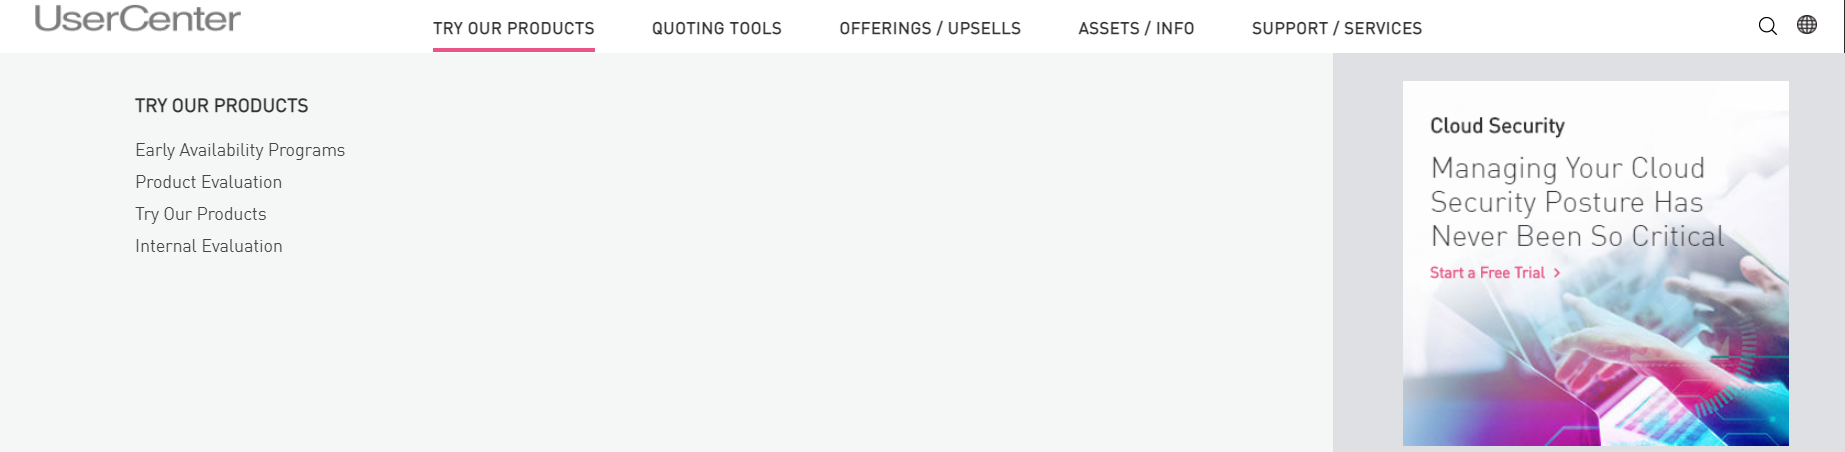Open the search magnifier icon

pyautogui.click(x=1768, y=26)
